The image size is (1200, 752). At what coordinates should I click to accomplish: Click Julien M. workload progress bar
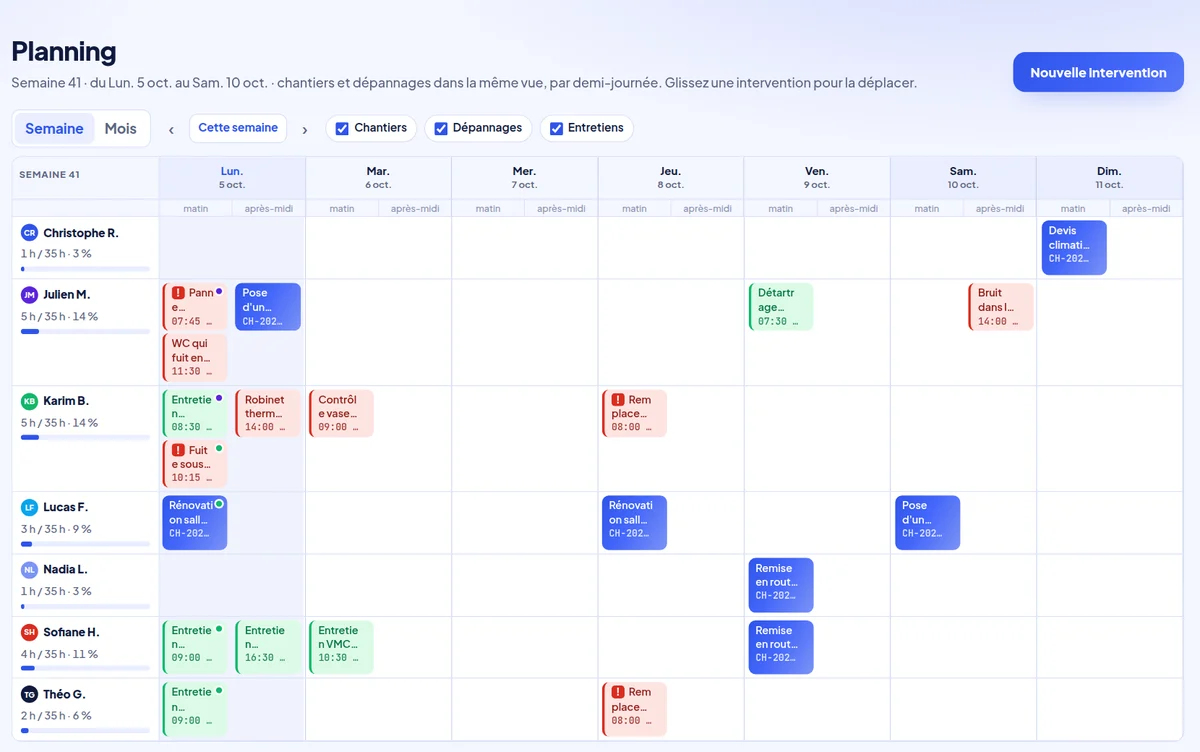85,331
